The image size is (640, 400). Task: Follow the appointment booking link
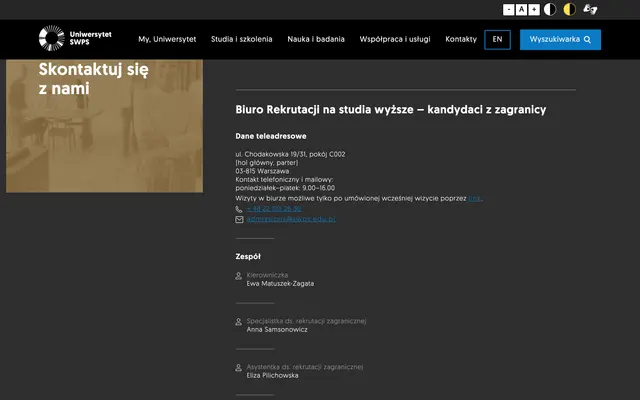[x=475, y=198]
